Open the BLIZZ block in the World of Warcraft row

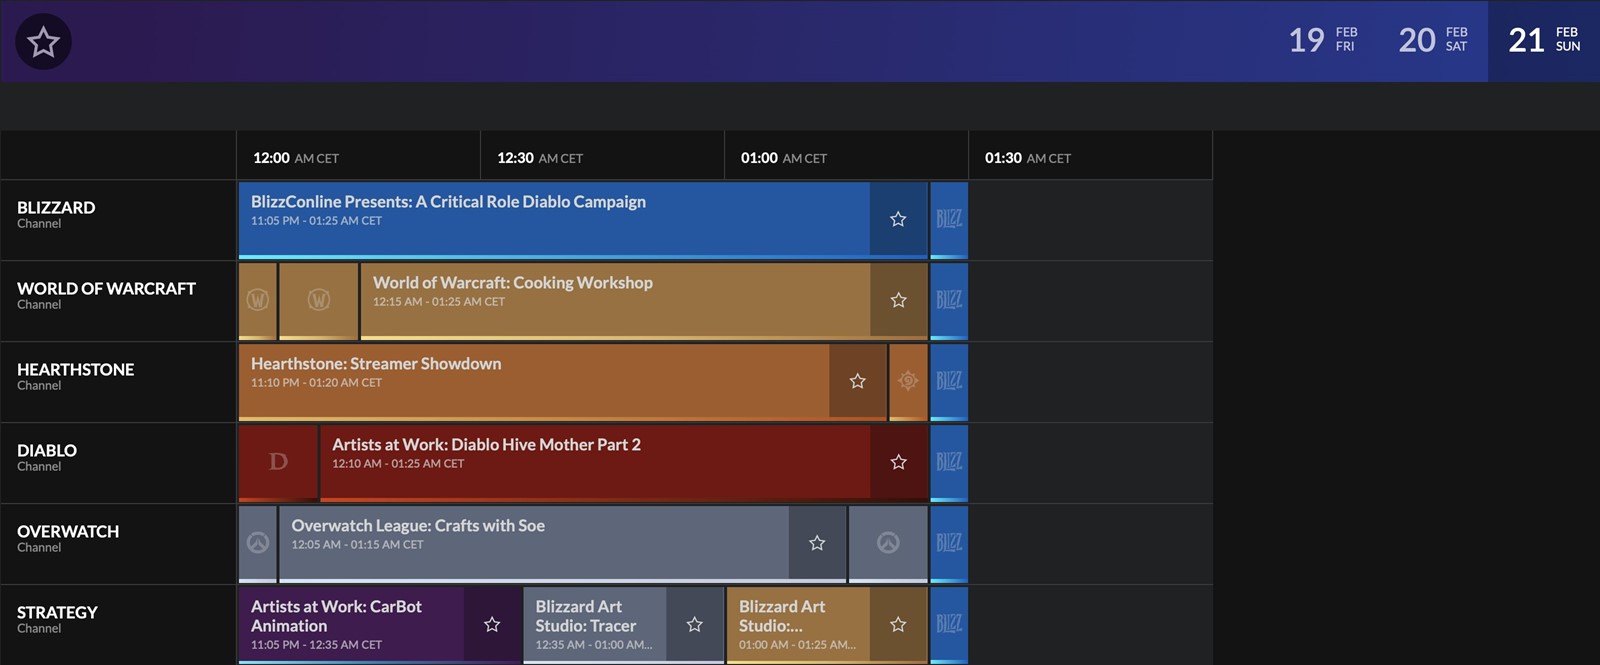point(949,300)
